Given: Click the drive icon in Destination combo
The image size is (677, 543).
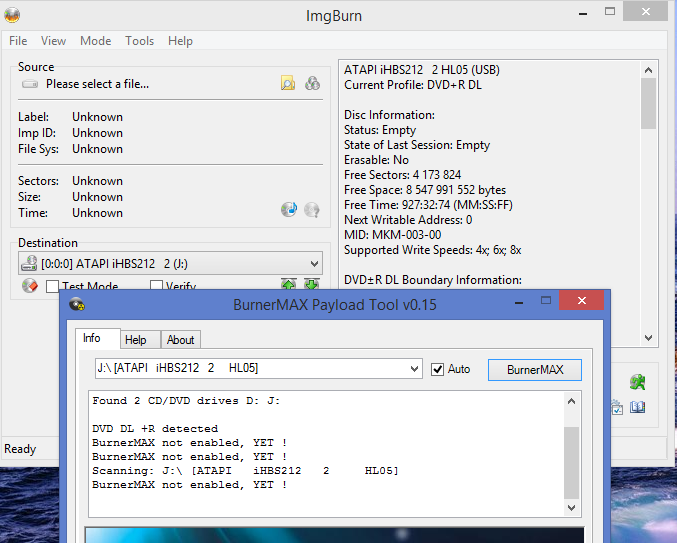Looking at the screenshot, I should 29,263.
